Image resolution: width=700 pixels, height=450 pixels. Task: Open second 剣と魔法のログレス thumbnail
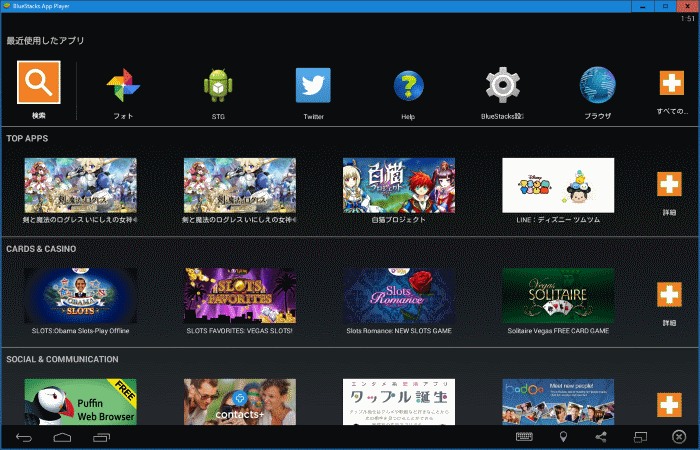click(x=240, y=185)
